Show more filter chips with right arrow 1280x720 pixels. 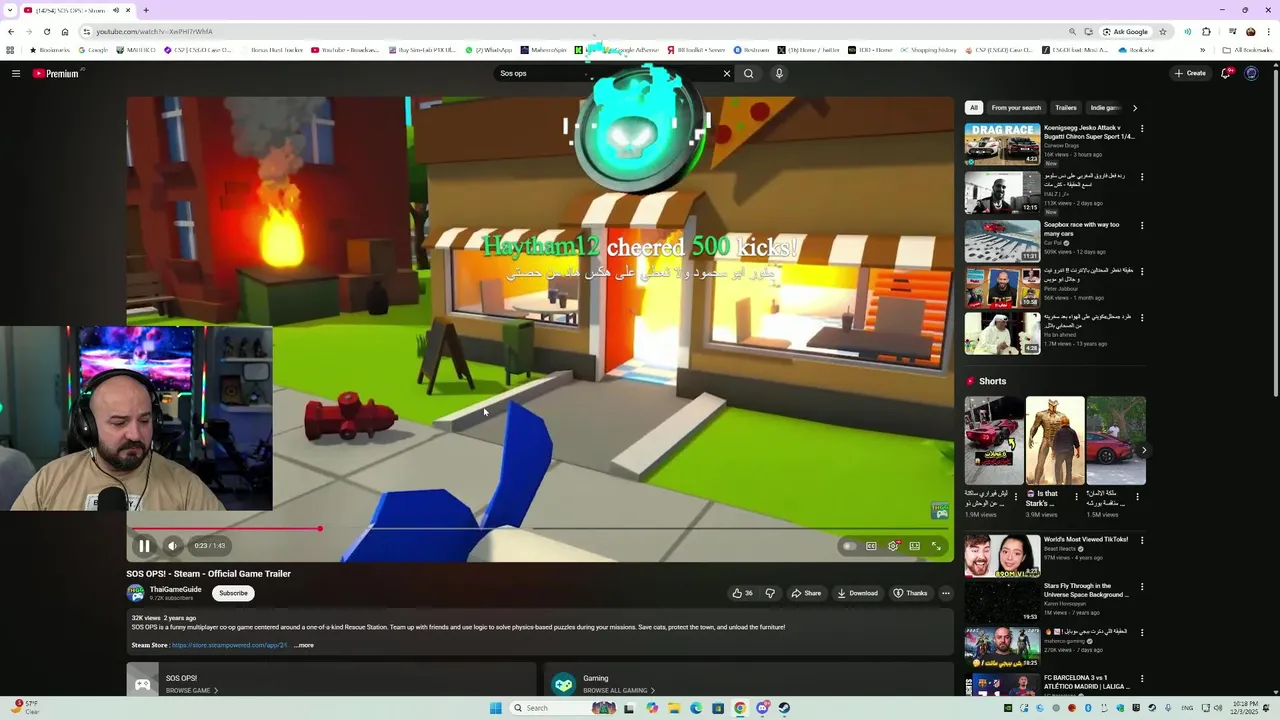[x=1135, y=108]
